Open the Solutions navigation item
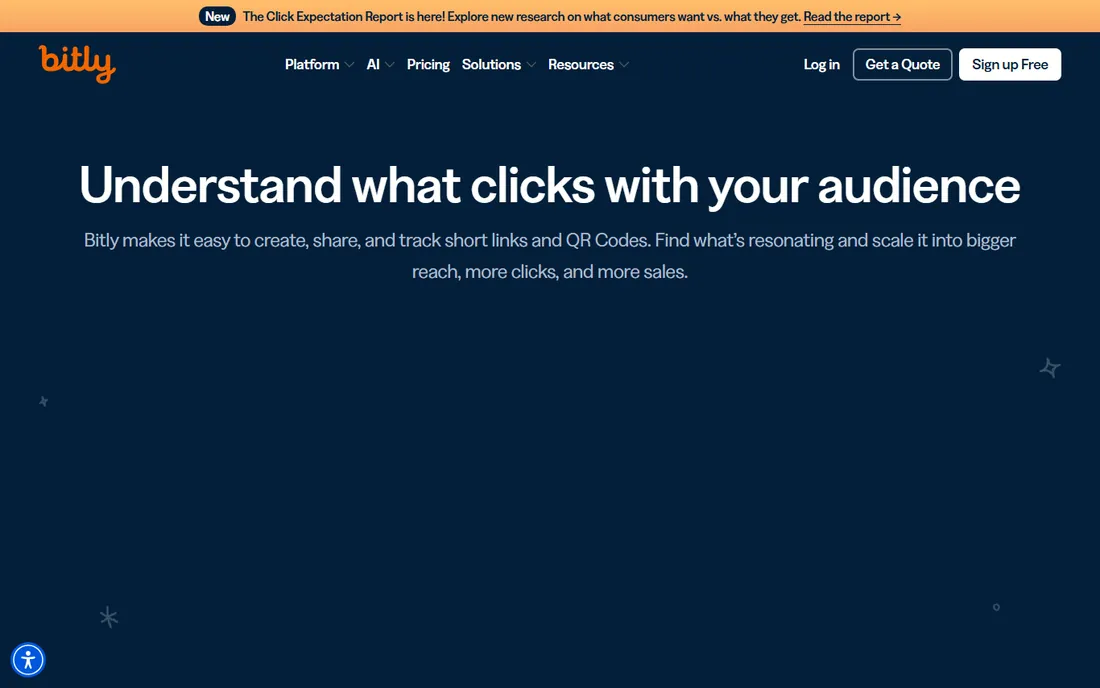1100x688 pixels. (491, 65)
